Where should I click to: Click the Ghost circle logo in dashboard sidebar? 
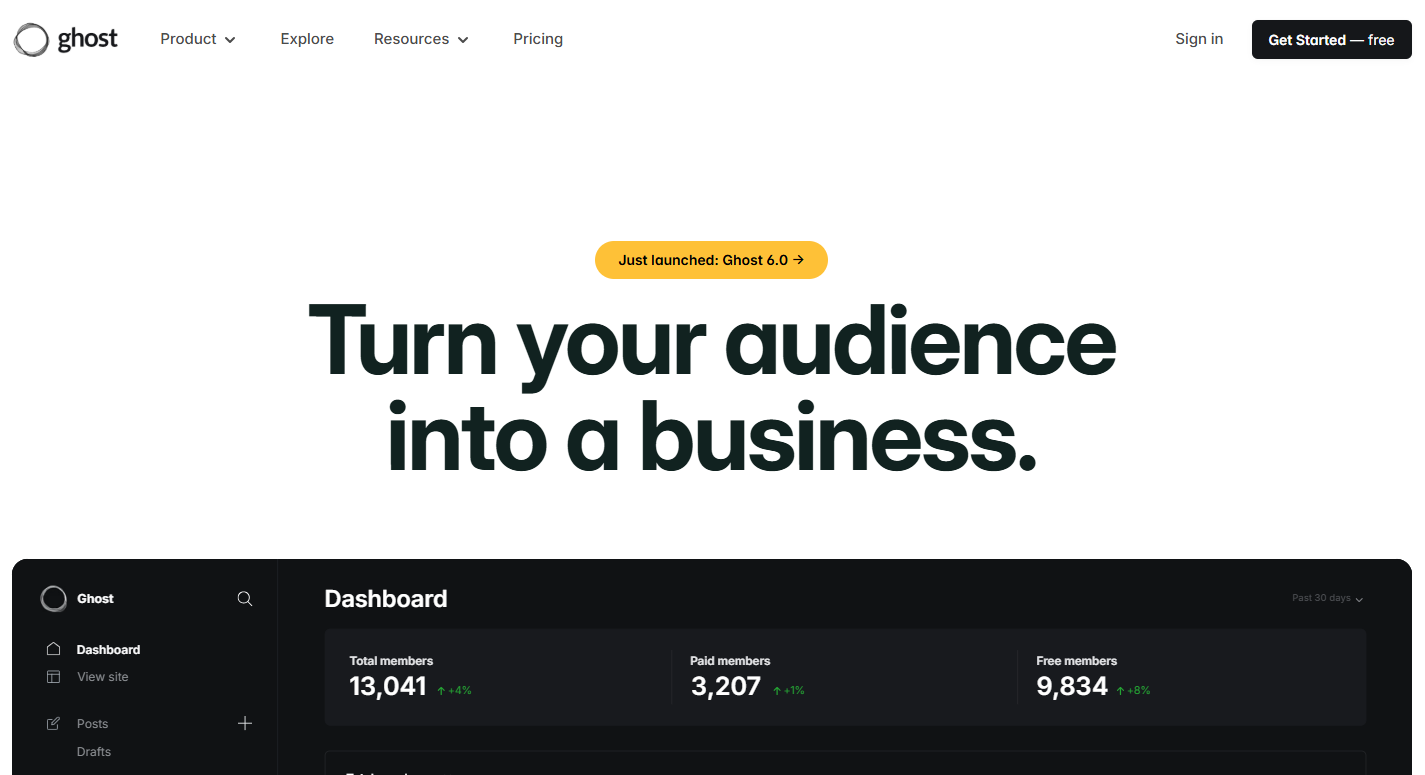coord(53,599)
